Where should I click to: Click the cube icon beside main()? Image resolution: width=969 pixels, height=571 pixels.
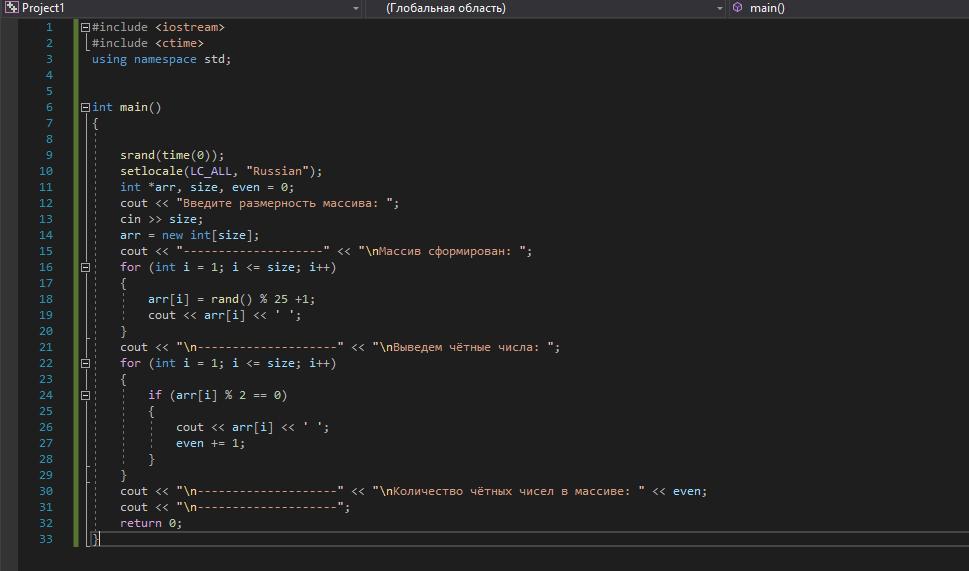pyautogui.click(x=737, y=7)
